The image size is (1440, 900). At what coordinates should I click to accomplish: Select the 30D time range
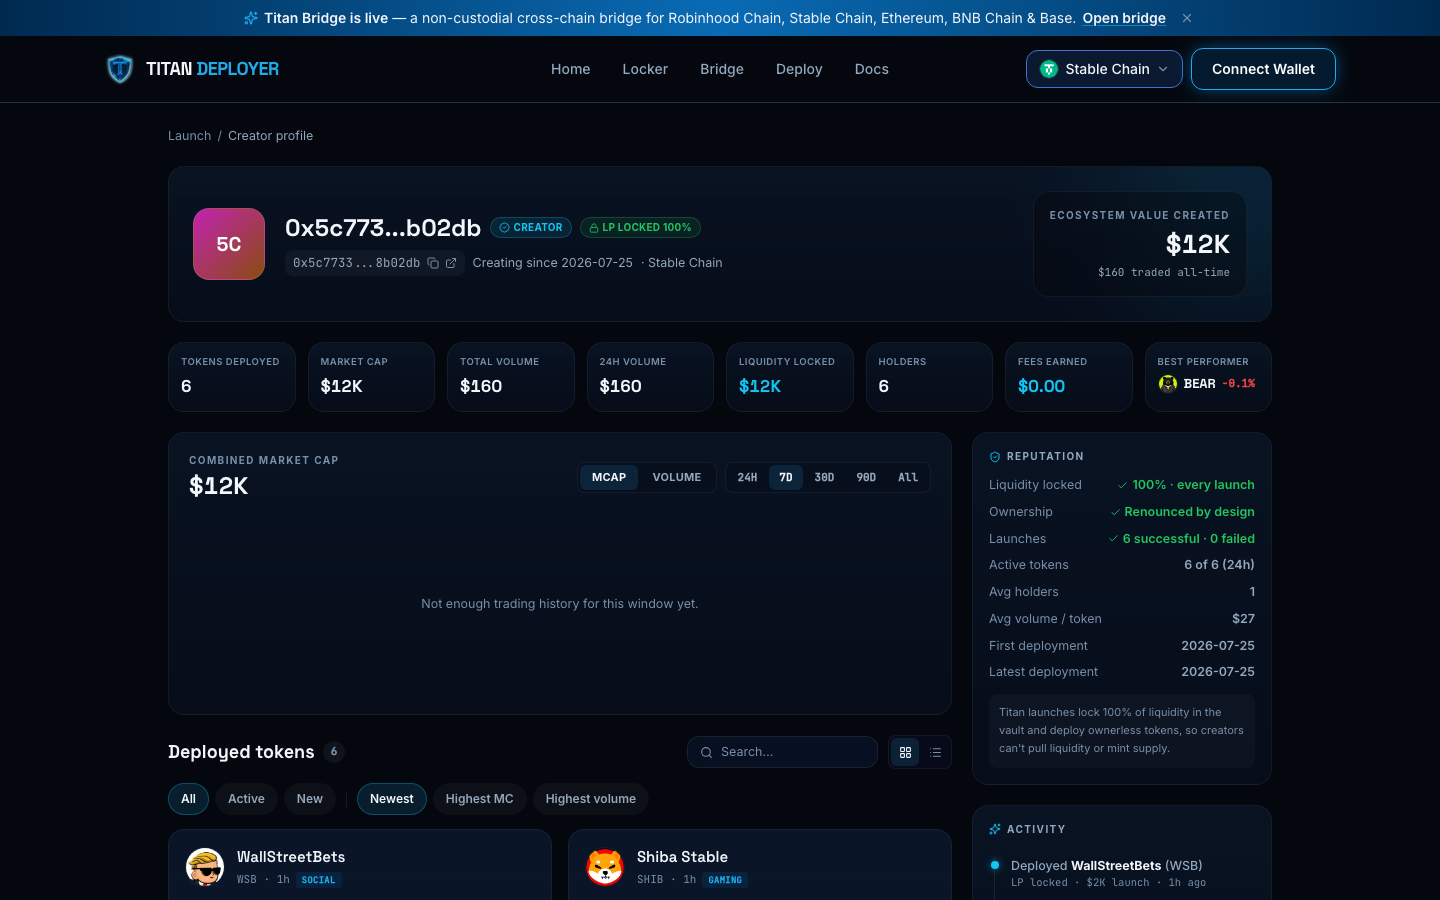point(824,478)
